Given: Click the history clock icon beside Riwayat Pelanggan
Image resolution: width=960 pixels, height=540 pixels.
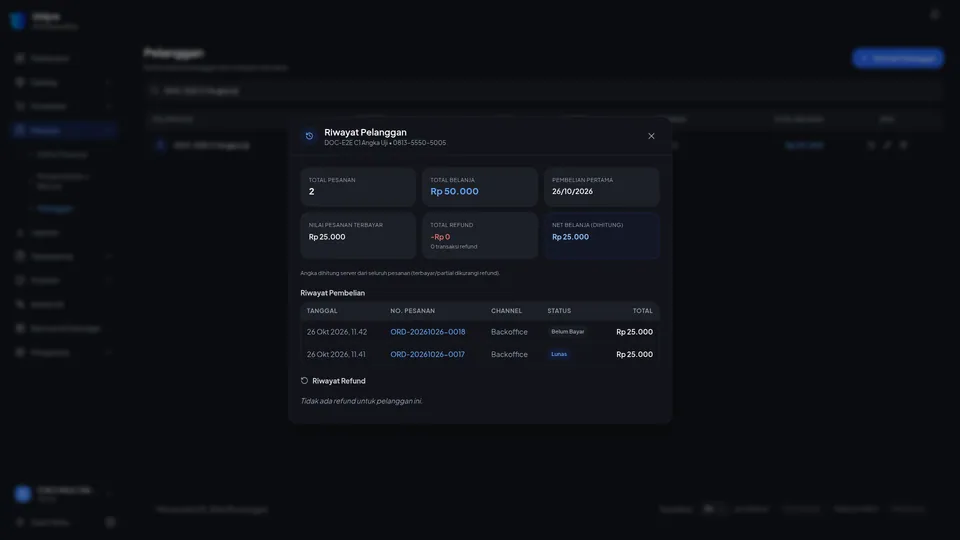Looking at the screenshot, I should point(309,136).
